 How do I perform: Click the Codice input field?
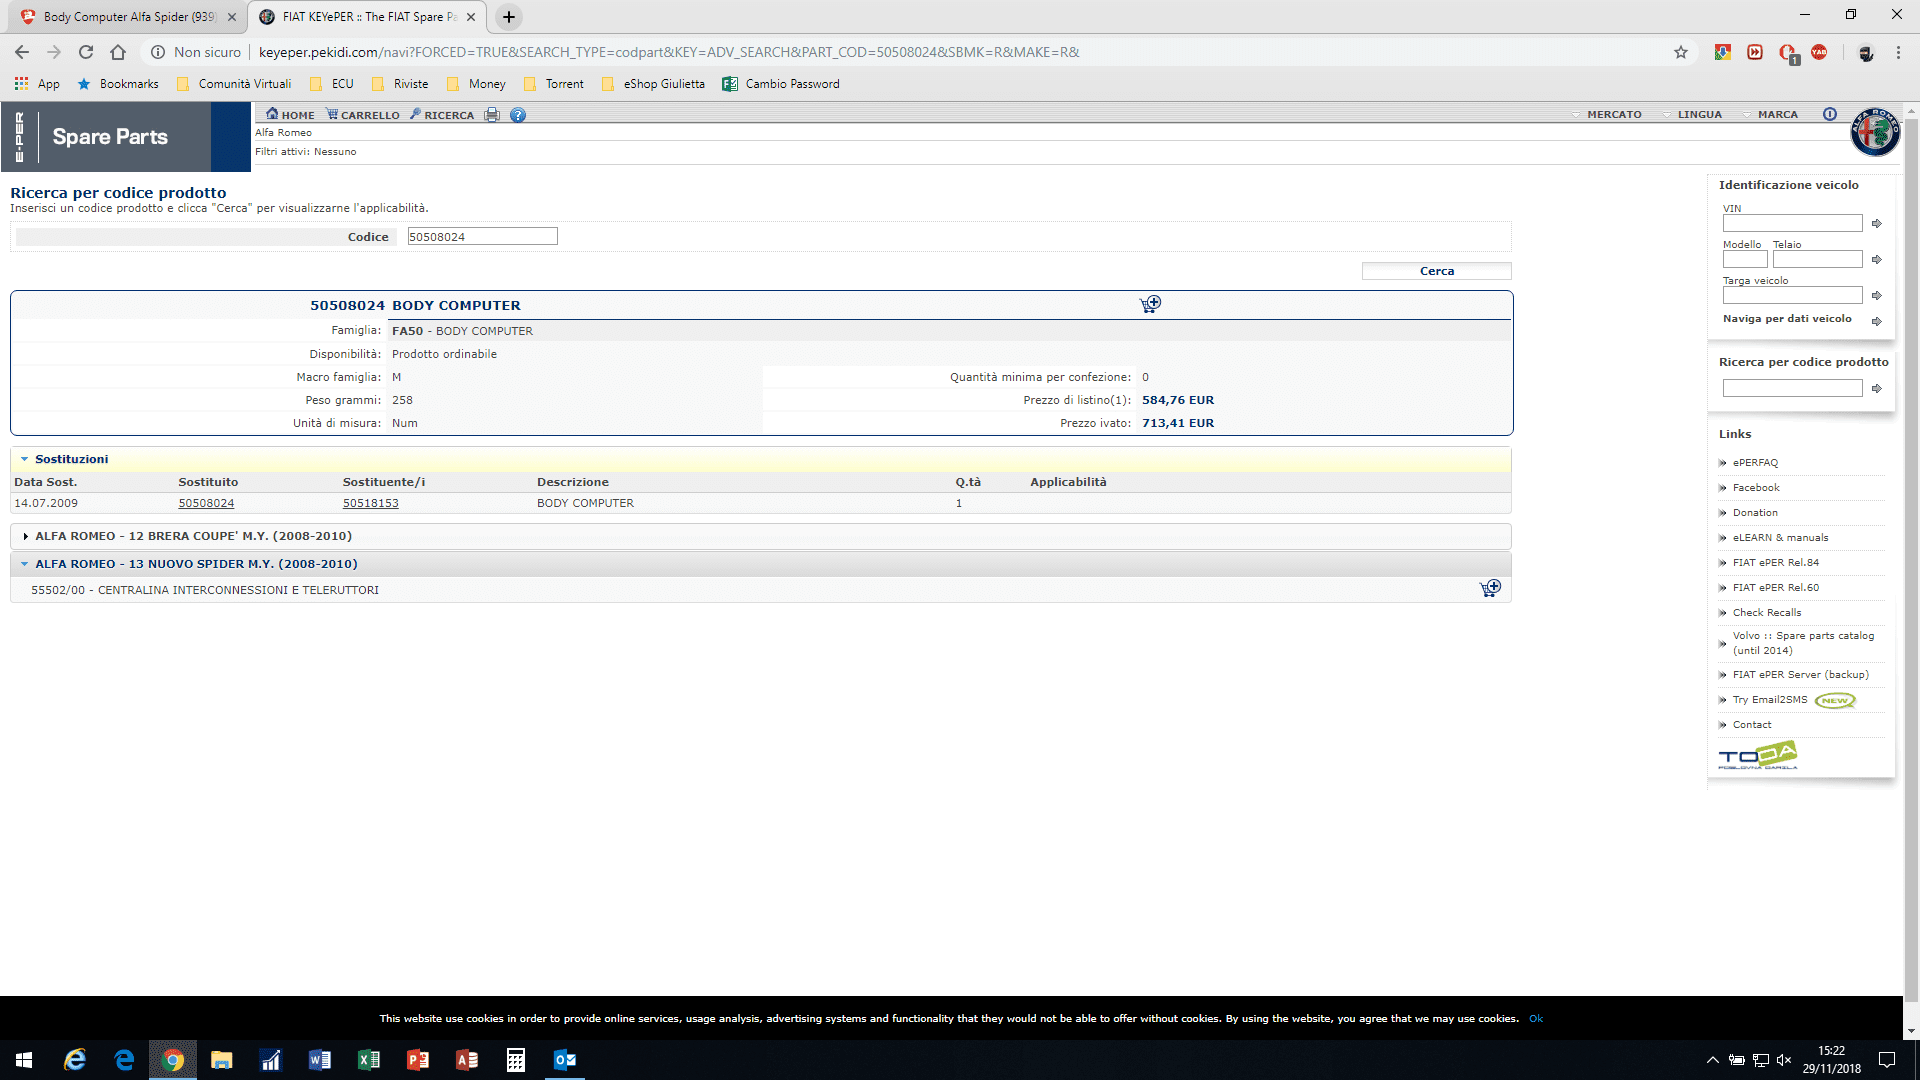pos(482,237)
